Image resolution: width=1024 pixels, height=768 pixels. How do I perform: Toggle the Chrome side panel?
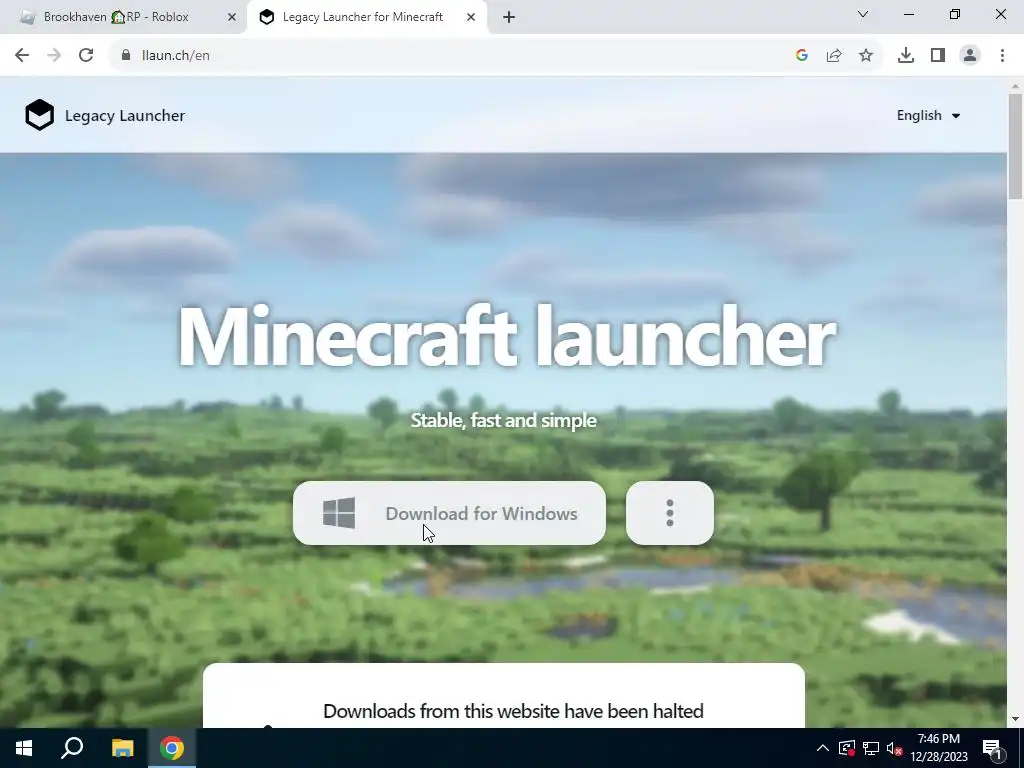[938, 56]
